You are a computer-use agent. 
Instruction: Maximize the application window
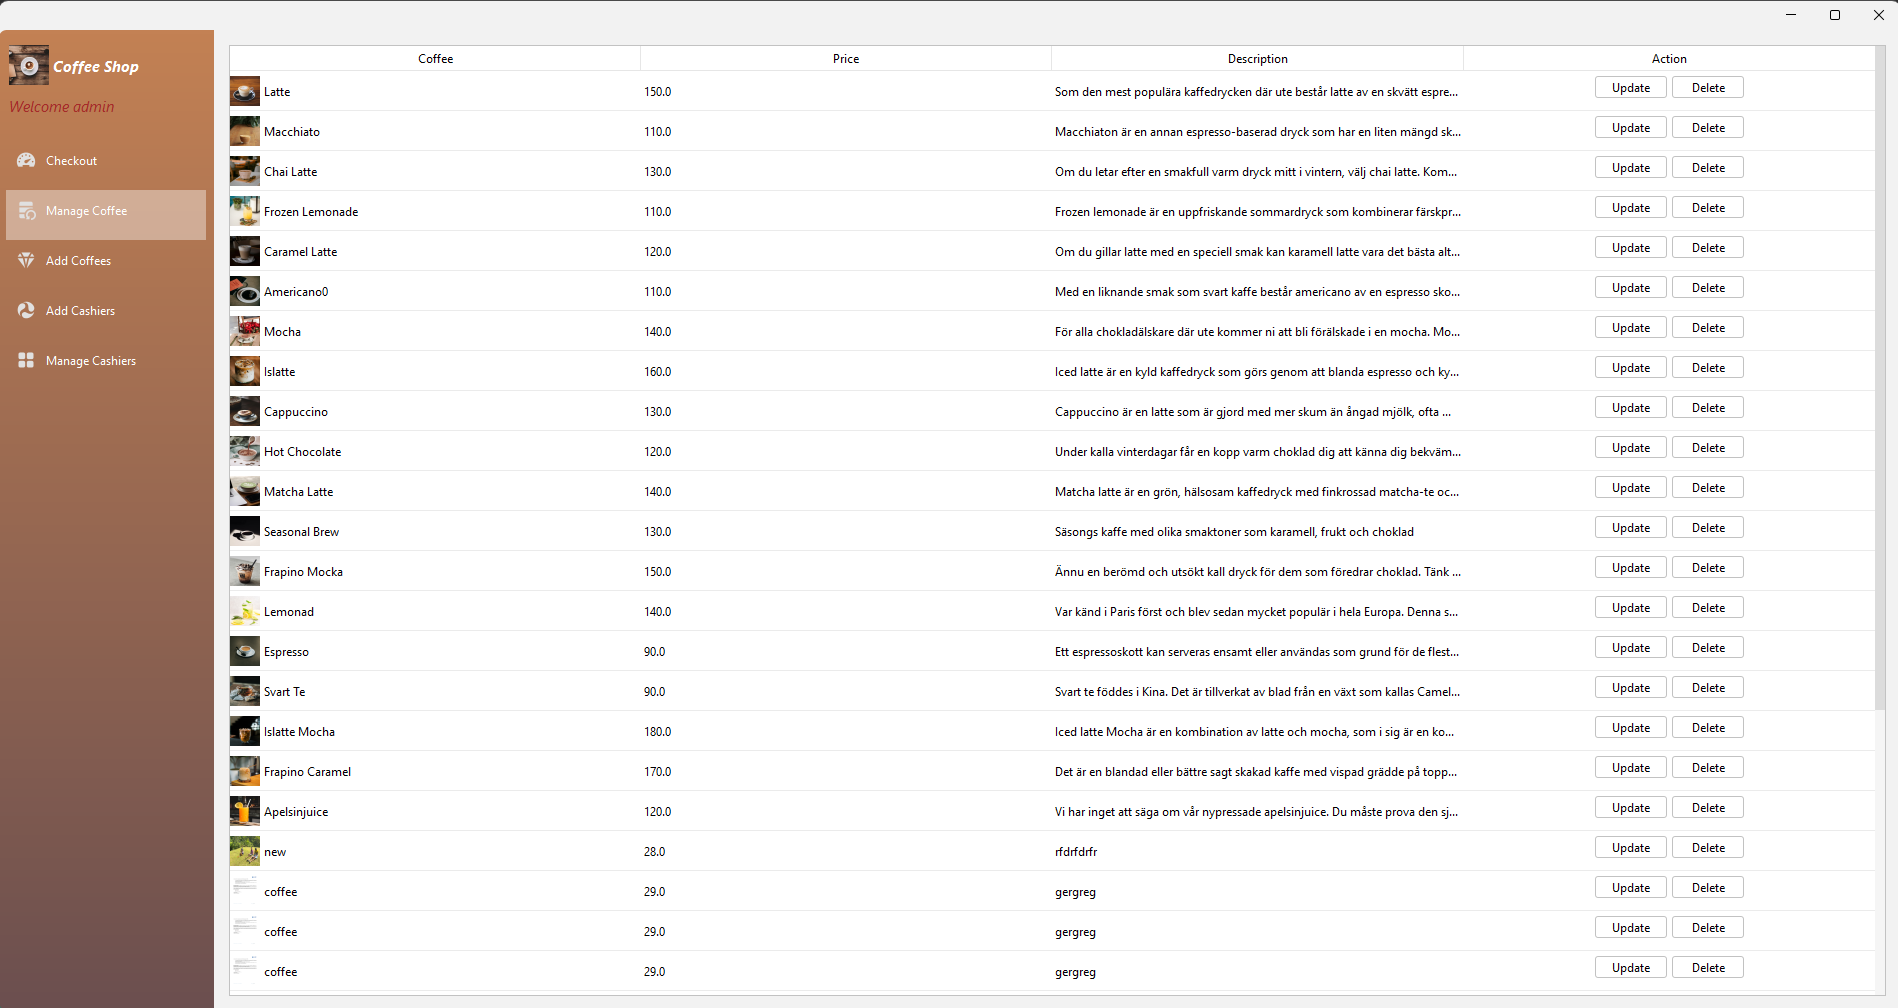click(1835, 15)
